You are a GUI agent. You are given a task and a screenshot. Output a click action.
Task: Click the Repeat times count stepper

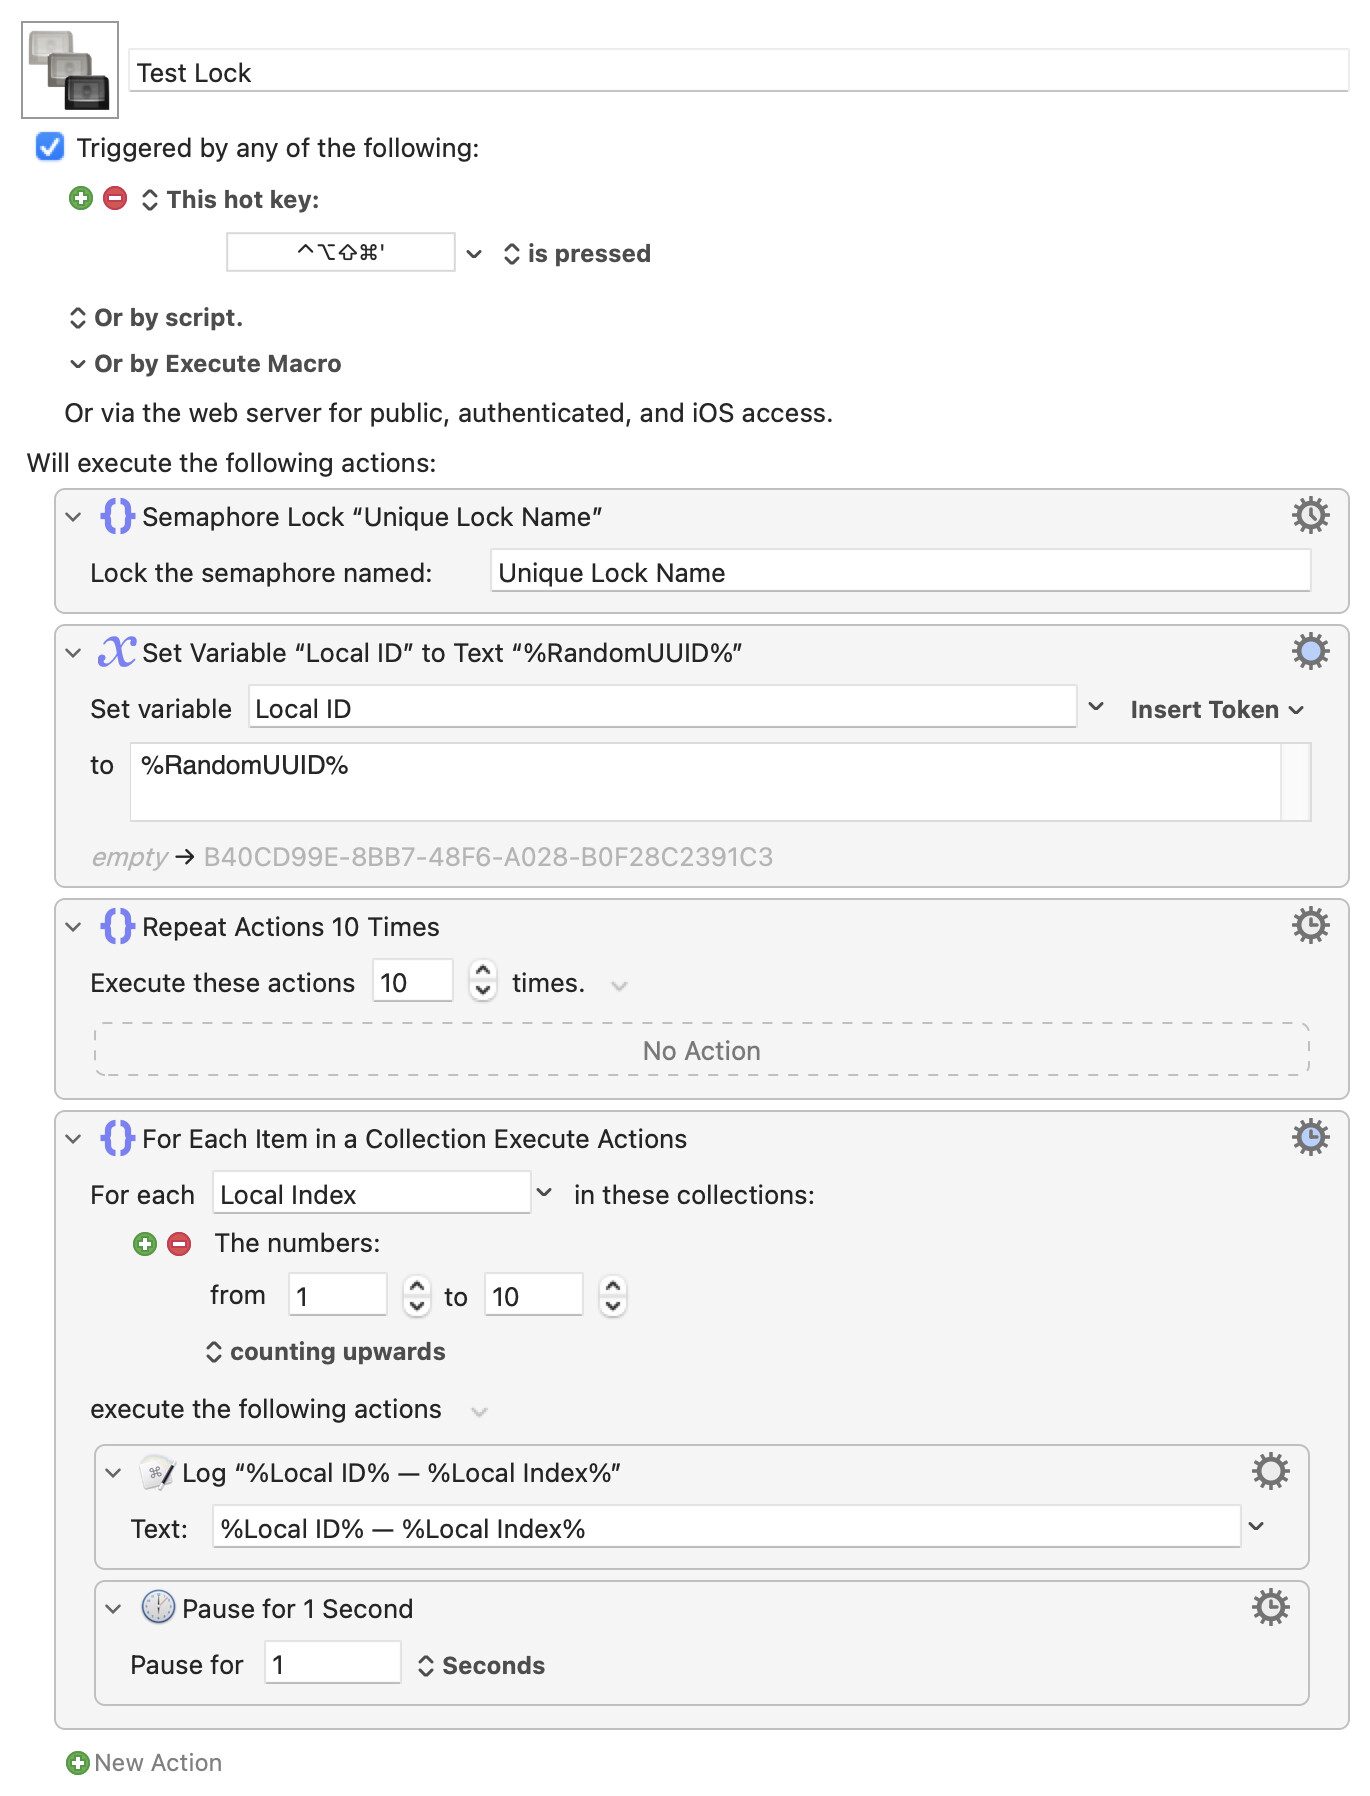pos(483,981)
